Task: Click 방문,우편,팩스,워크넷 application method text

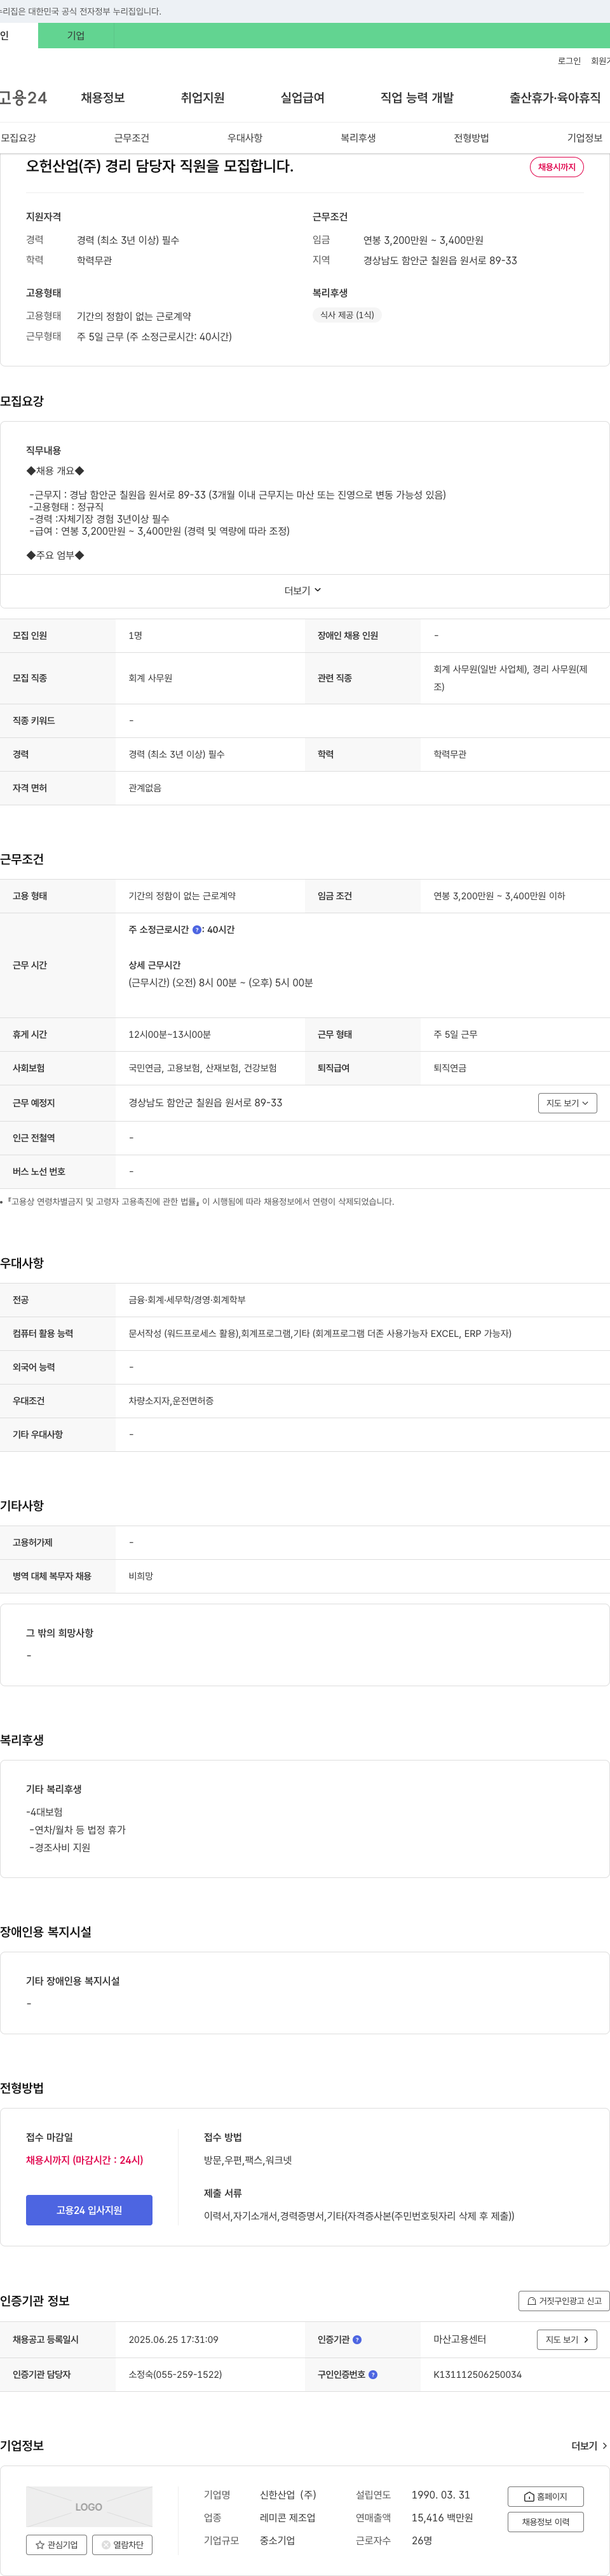Action: pos(248,2160)
